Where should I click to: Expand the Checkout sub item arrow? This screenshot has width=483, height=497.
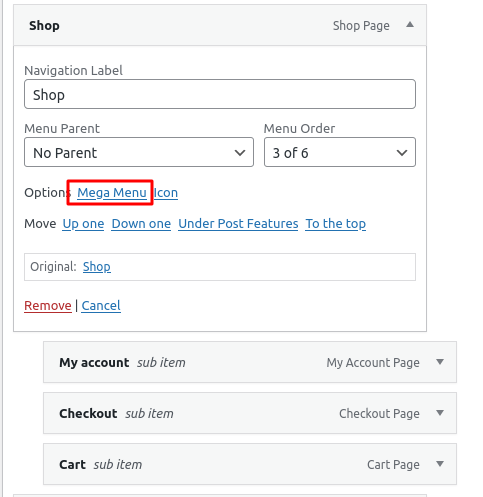(440, 413)
